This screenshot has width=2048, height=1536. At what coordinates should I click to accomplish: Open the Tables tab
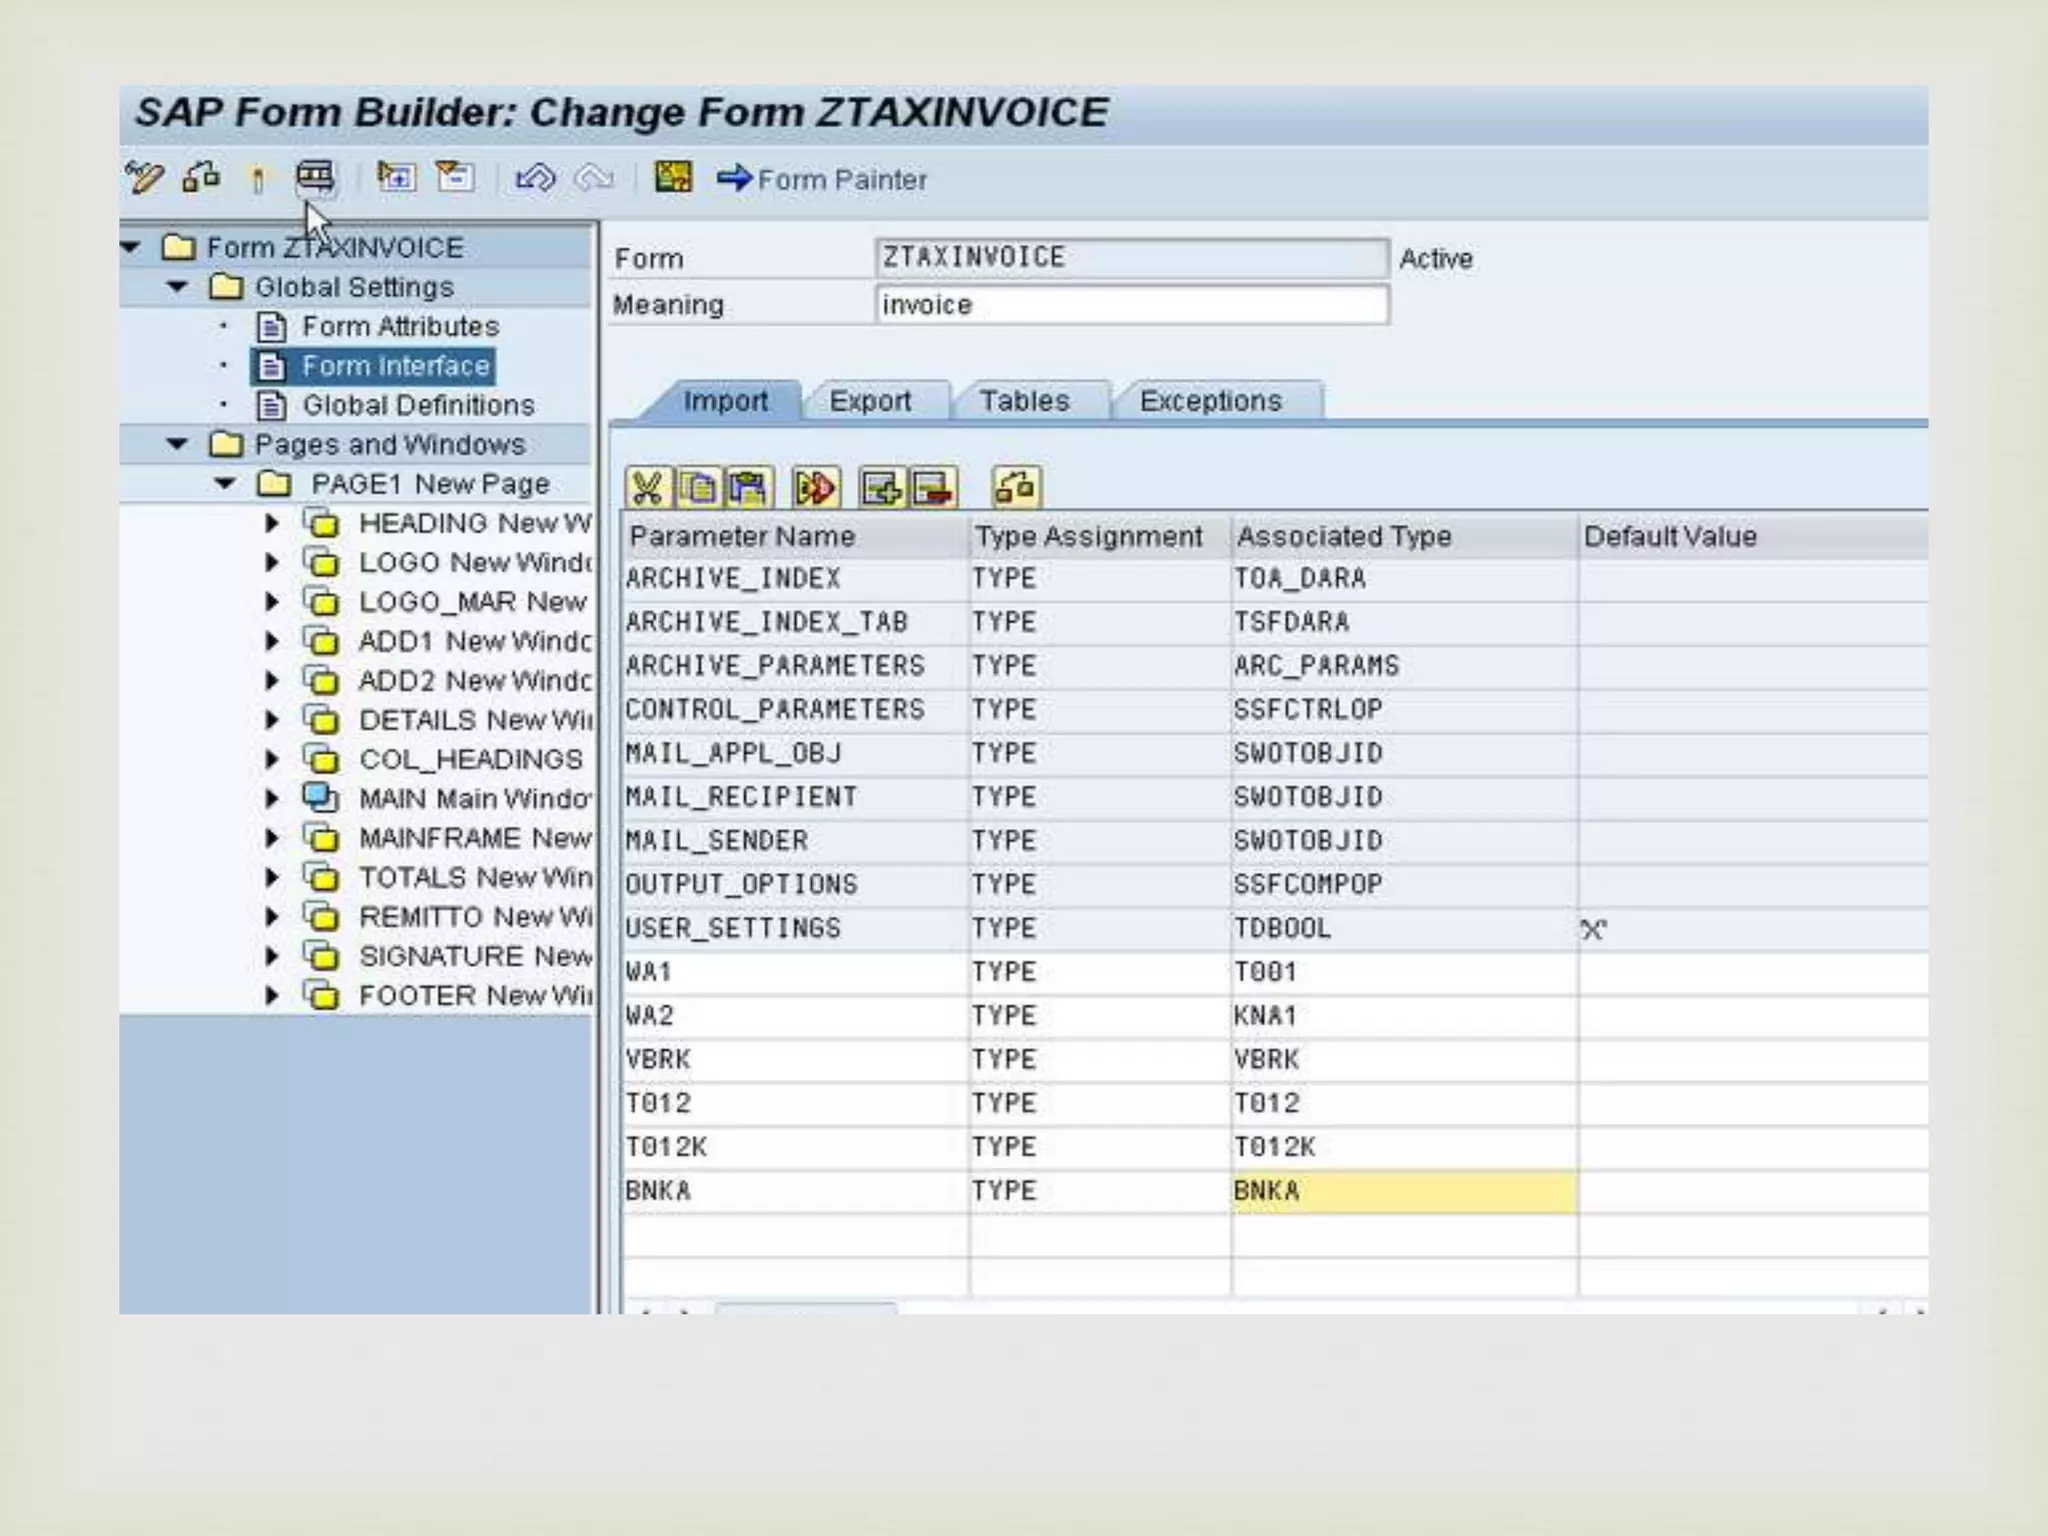coord(1024,401)
